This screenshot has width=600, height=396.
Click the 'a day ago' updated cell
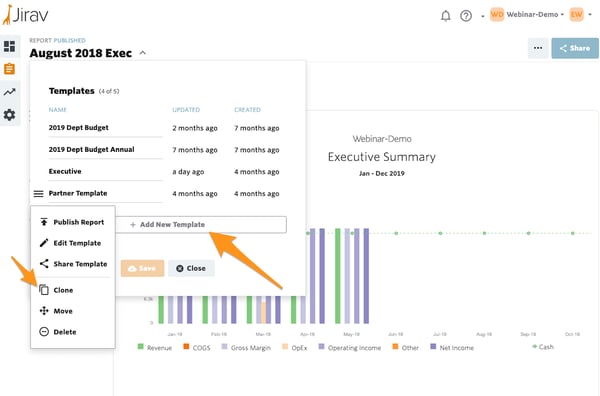click(188, 172)
